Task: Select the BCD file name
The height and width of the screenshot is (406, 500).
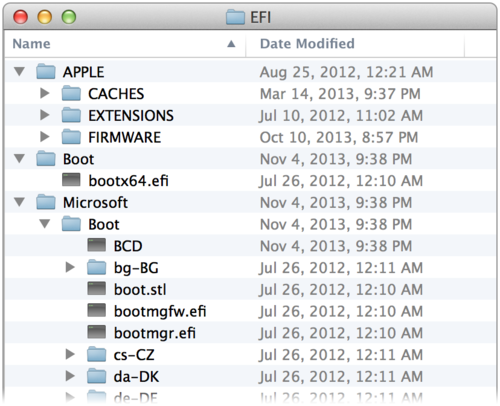Action: (x=128, y=246)
